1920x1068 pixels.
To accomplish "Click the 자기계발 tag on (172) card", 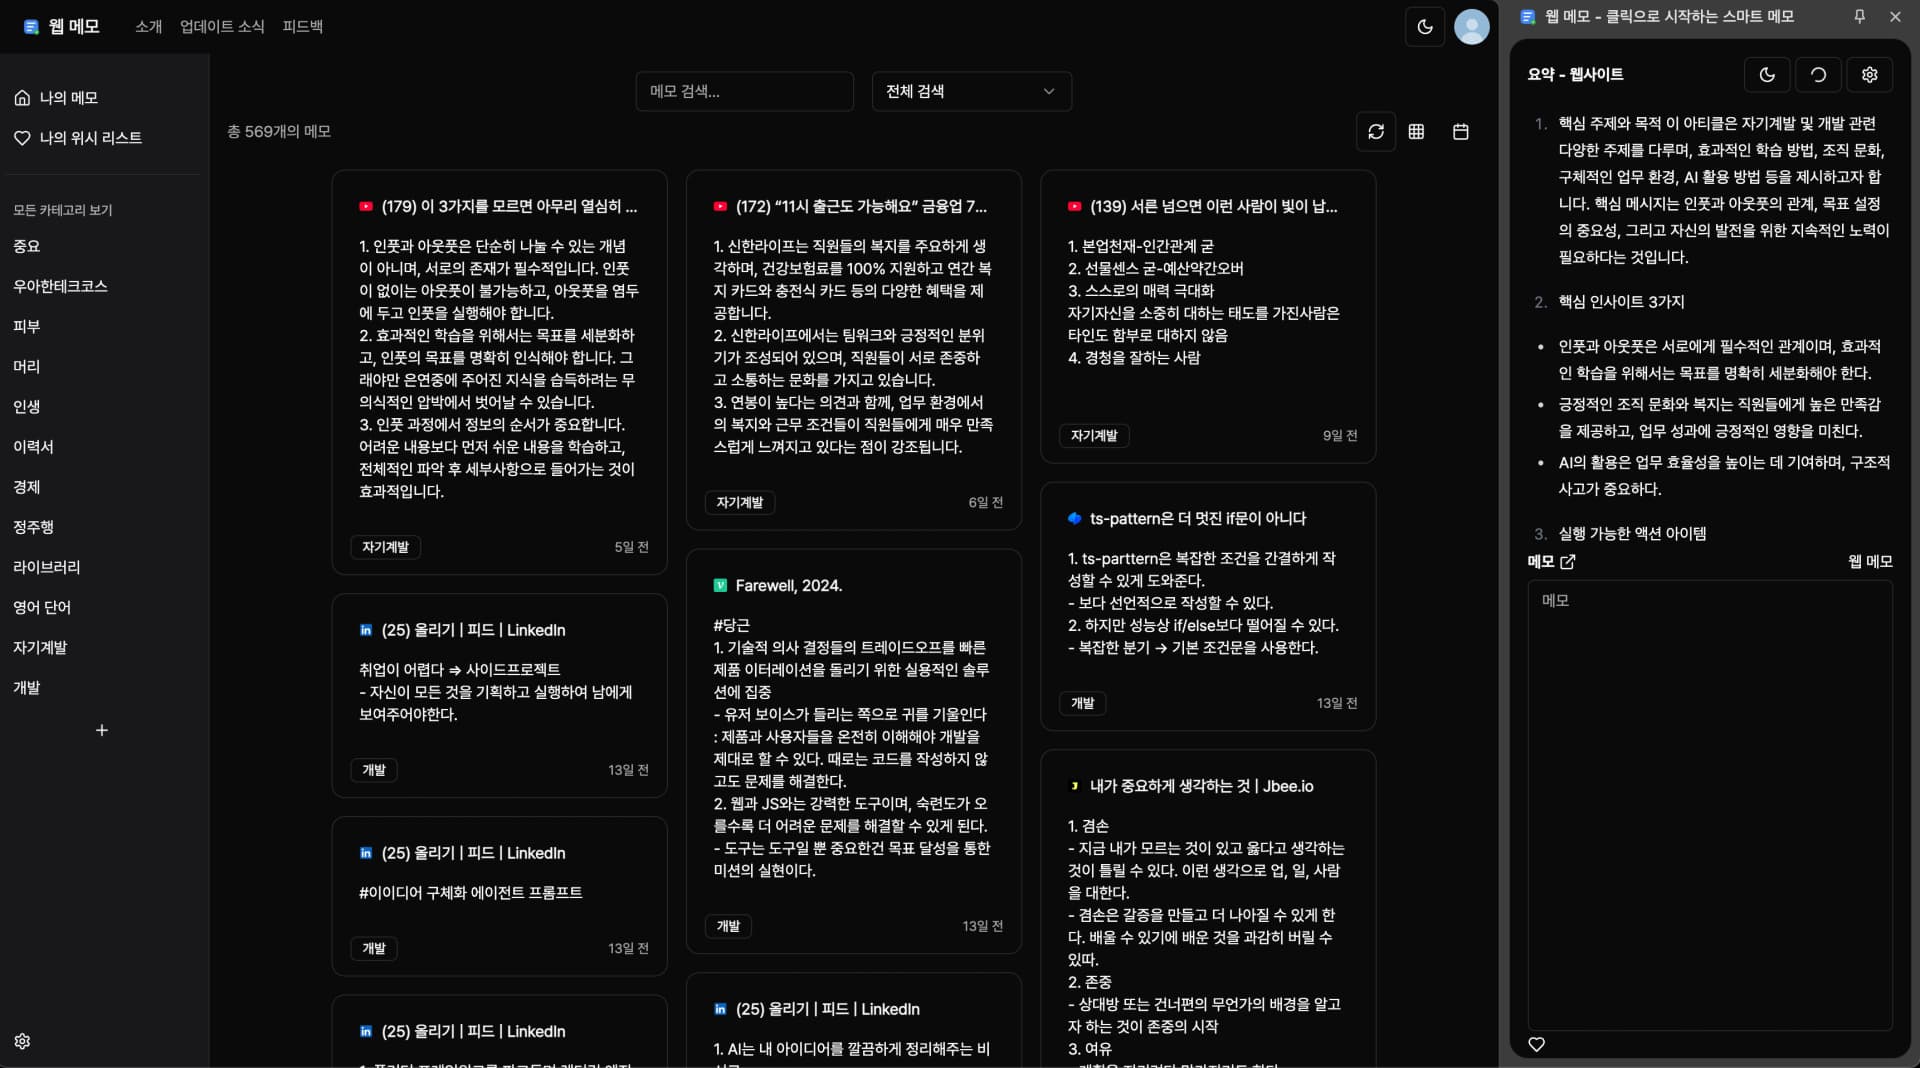I will point(739,502).
